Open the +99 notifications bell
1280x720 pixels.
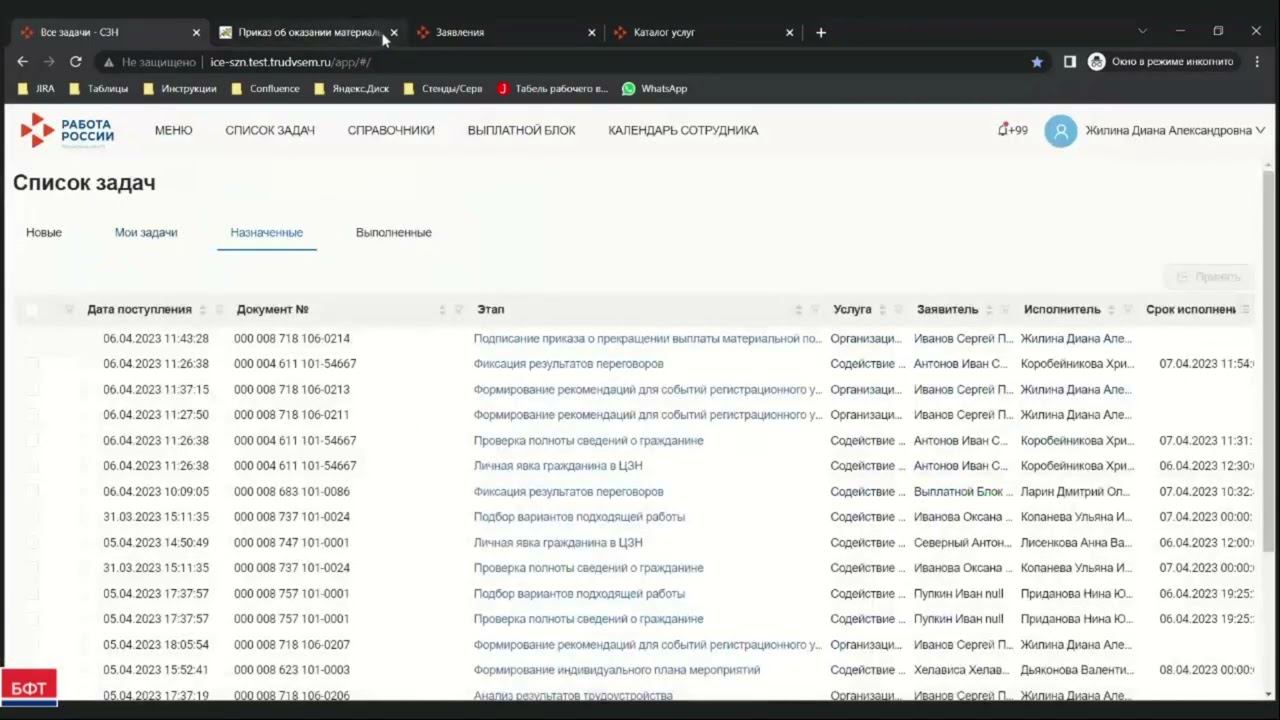click(1012, 130)
